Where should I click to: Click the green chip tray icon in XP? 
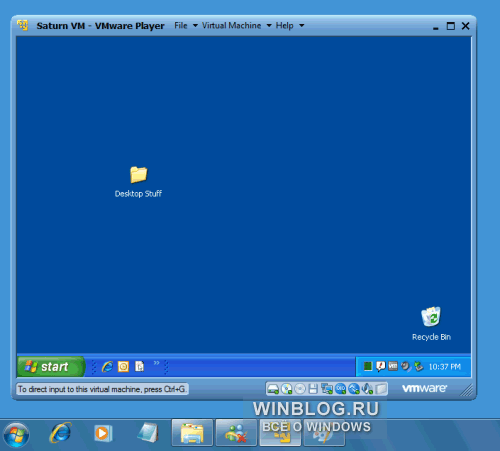(x=368, y=366)
